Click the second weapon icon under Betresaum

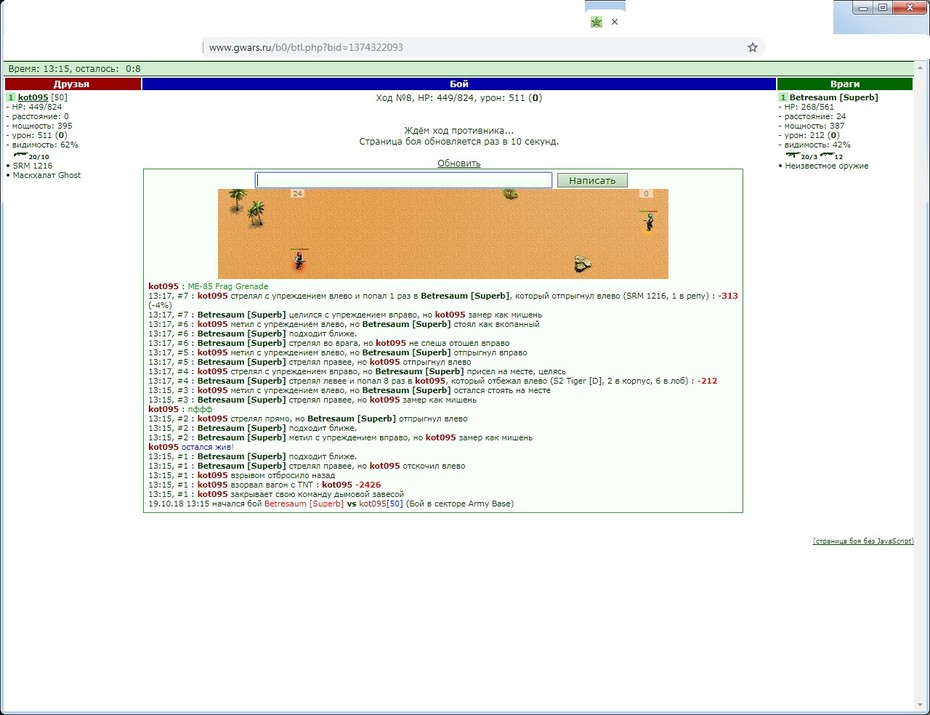[x=827, y=155]
